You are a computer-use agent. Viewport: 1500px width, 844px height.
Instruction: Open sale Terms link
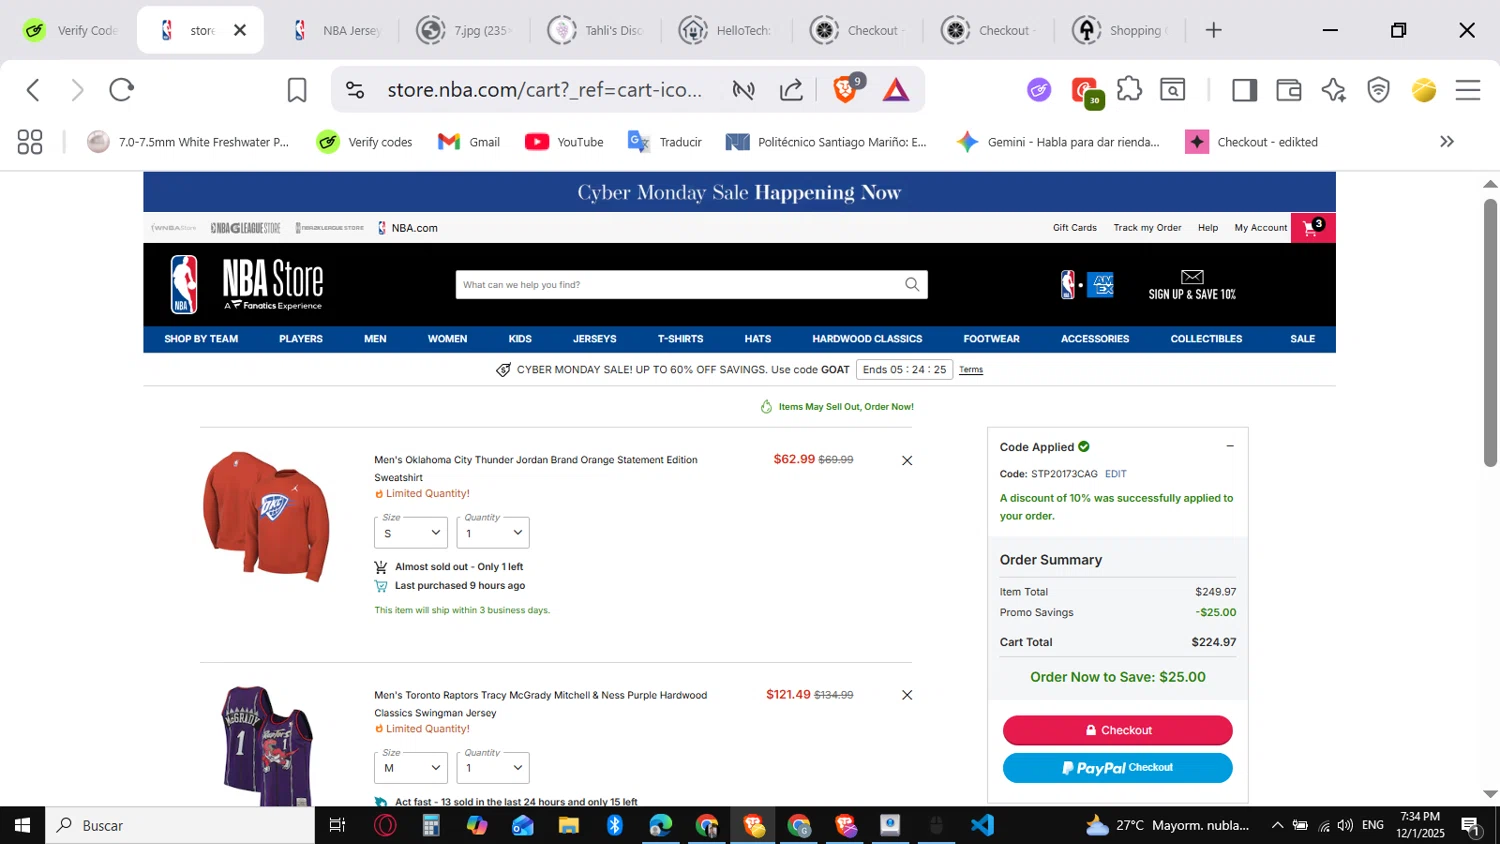[x=971, y=370]
